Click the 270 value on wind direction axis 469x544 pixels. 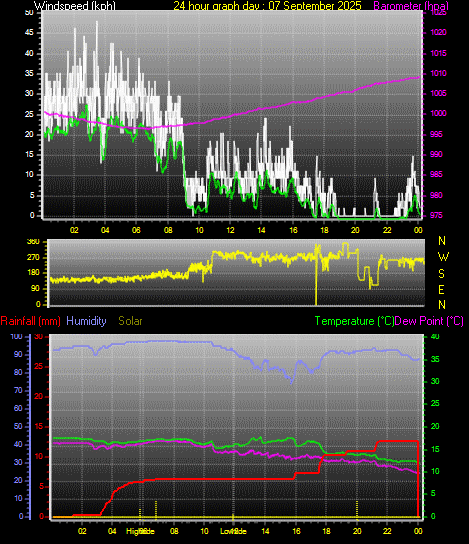[x=34, y=257]
